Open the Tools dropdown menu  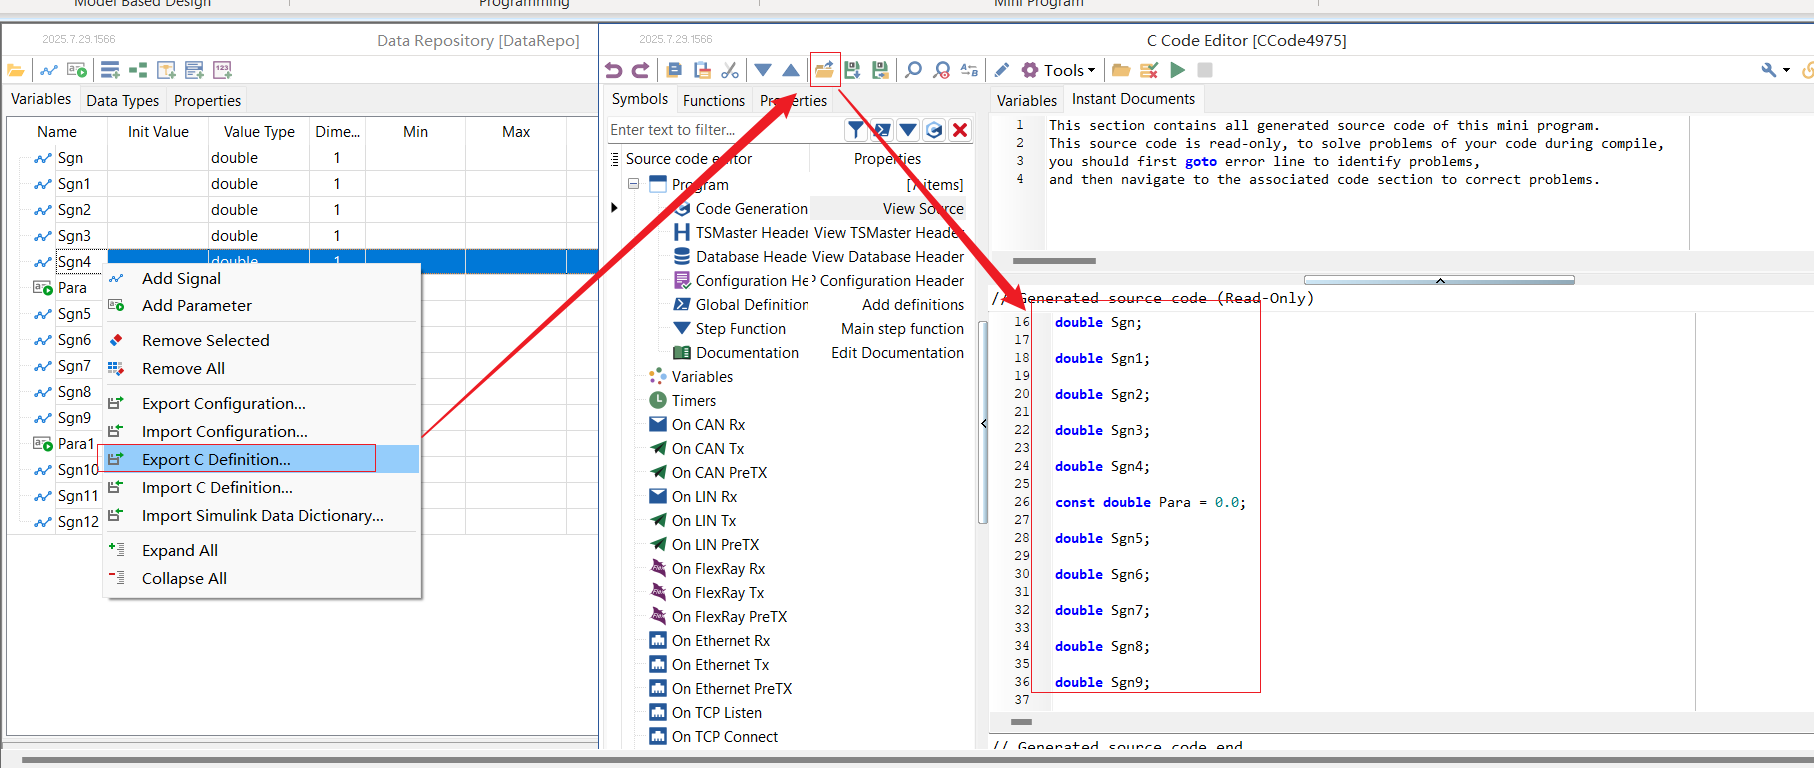(x=1059, y=70)
